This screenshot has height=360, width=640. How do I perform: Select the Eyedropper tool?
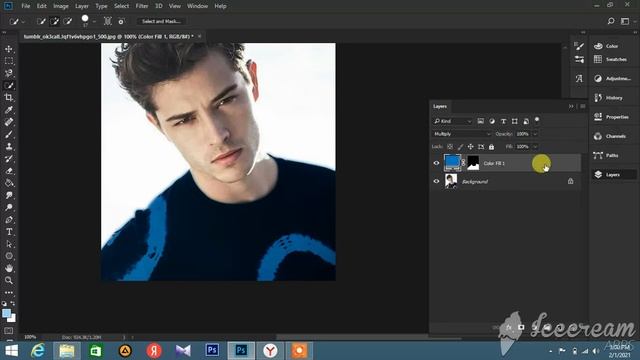[x=9, y=110]
